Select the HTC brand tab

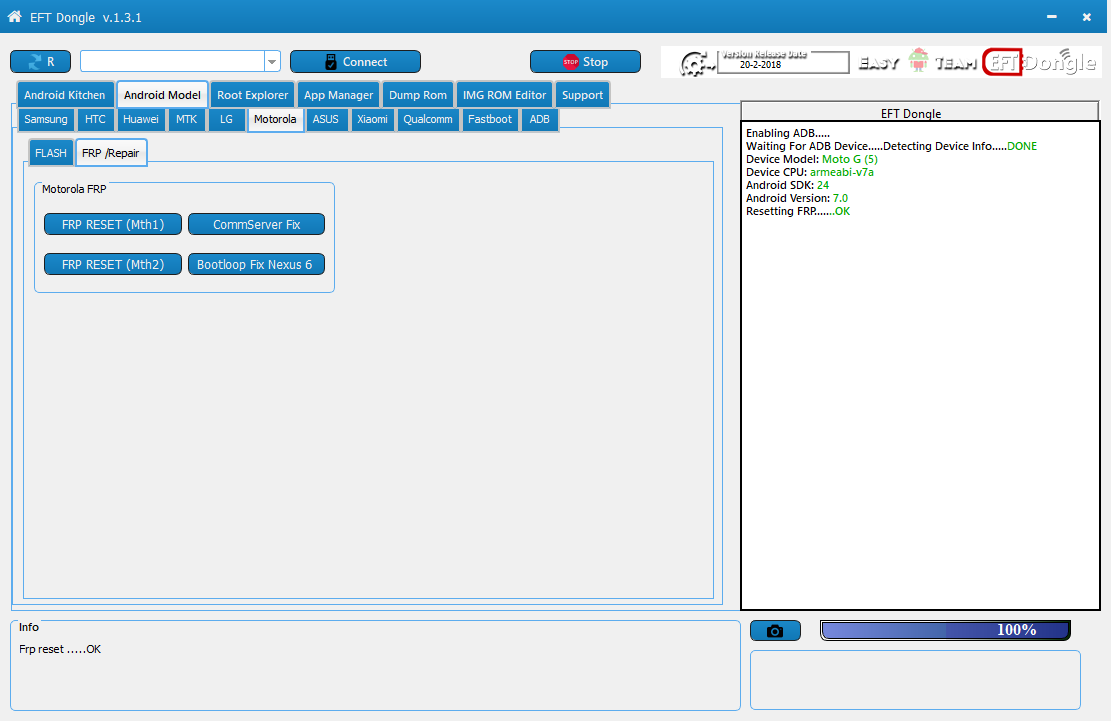(95, 119)
